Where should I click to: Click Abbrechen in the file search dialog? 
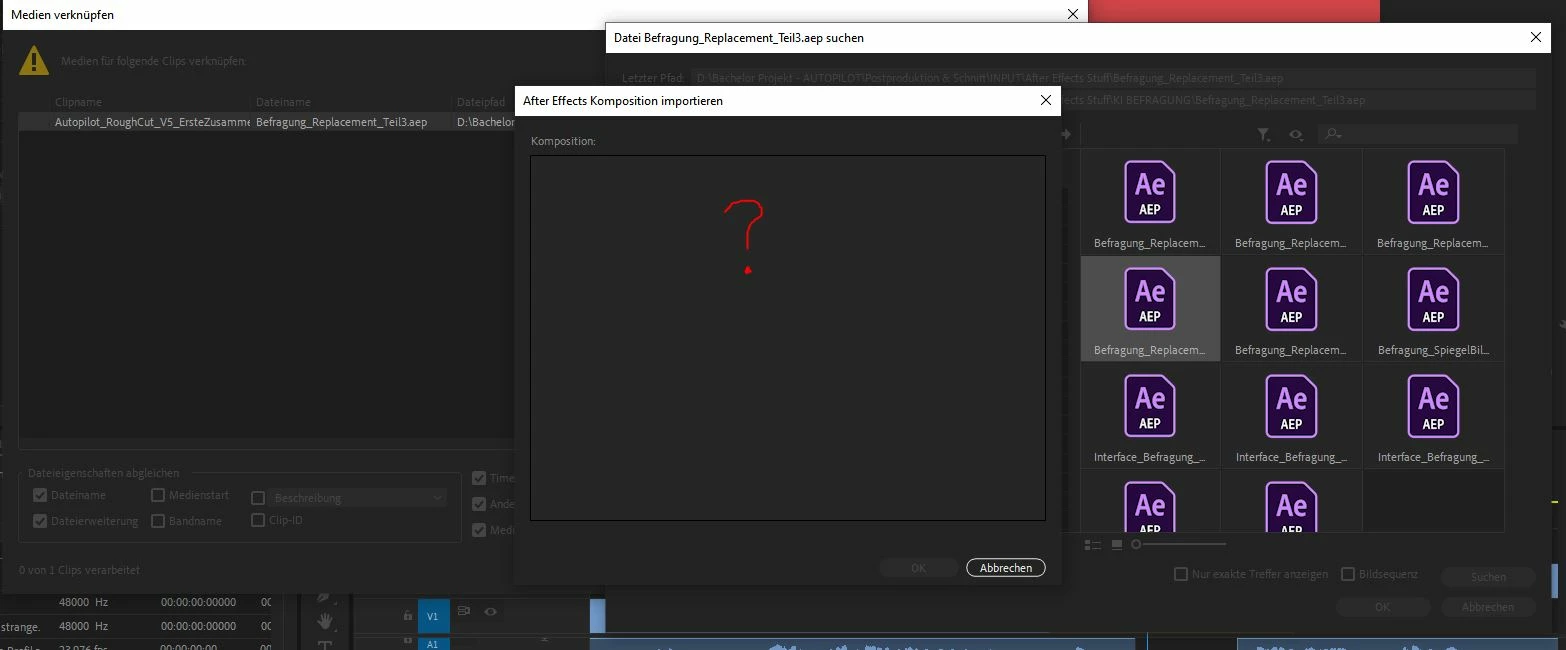[1488, 607]
